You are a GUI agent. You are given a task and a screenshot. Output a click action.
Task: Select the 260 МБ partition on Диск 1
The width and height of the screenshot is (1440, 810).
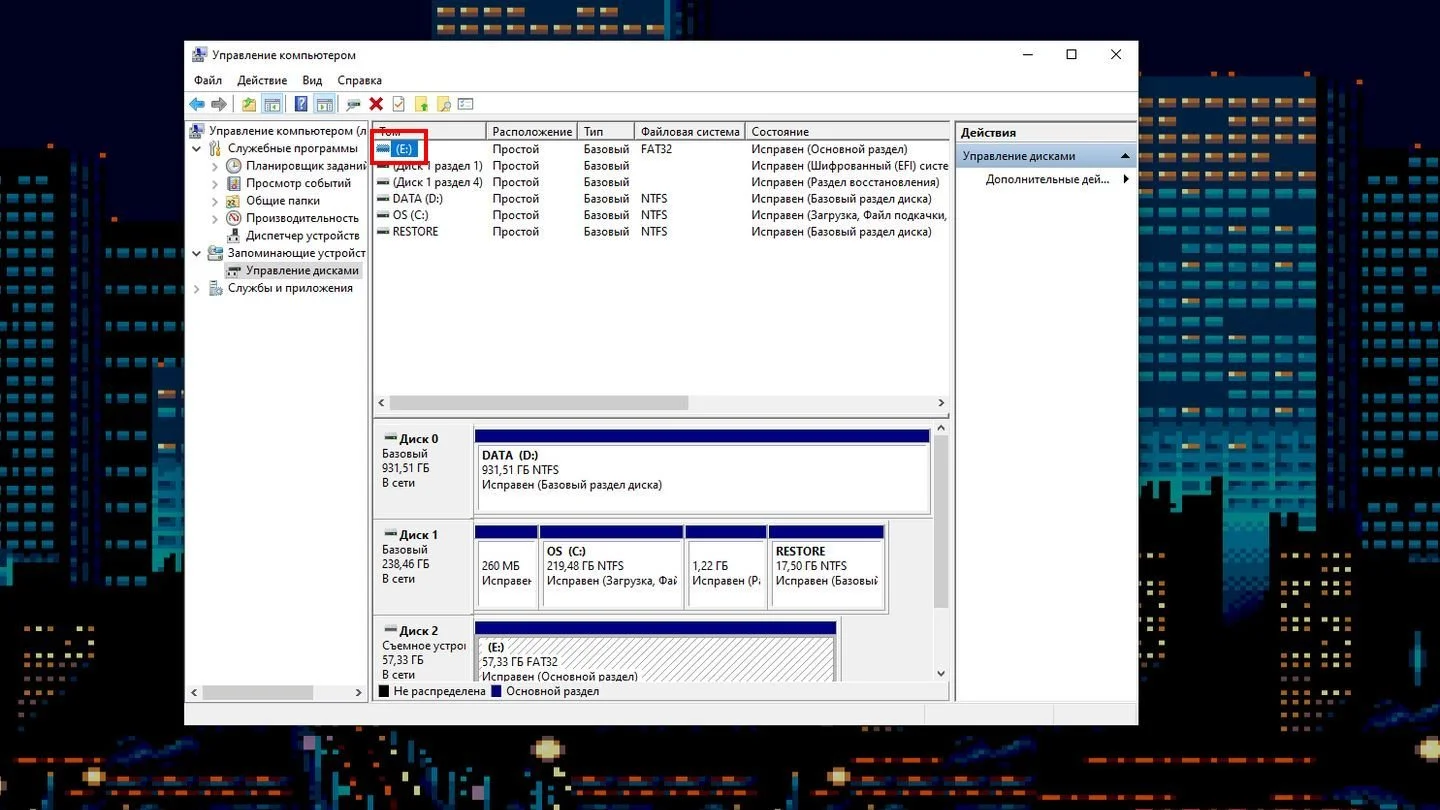(x=506, y=567)
